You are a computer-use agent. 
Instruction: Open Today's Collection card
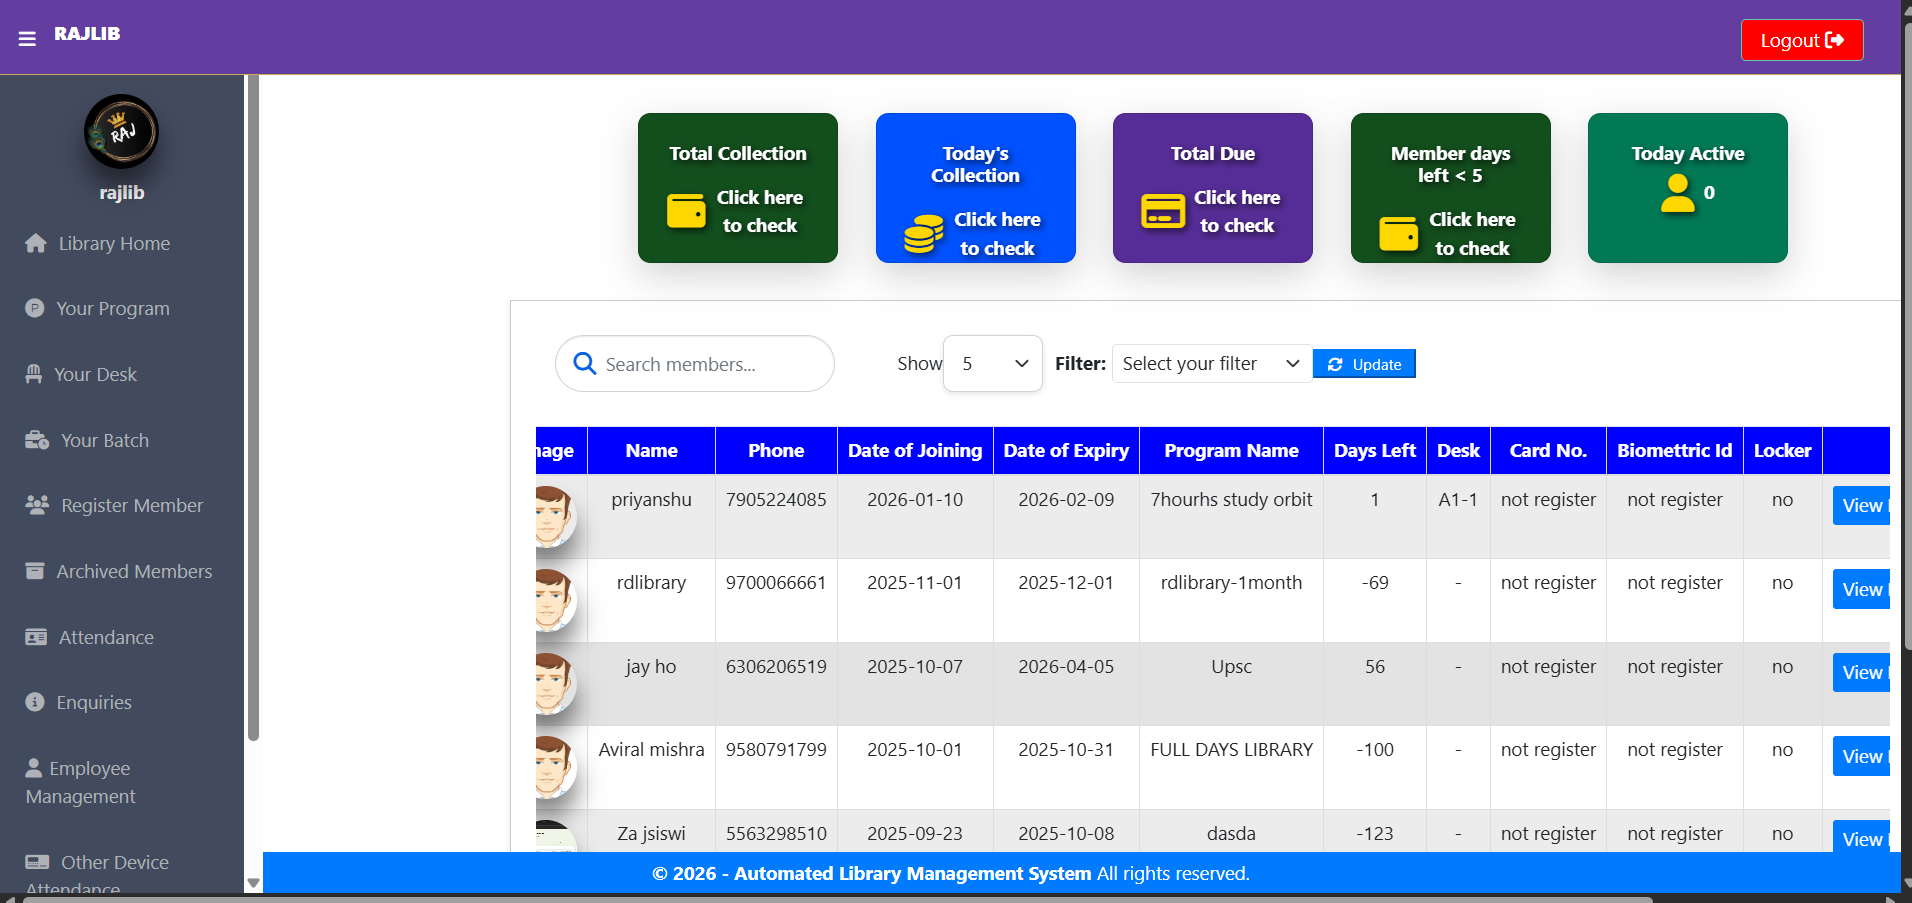pyautogui.click(x=975, y=188)
